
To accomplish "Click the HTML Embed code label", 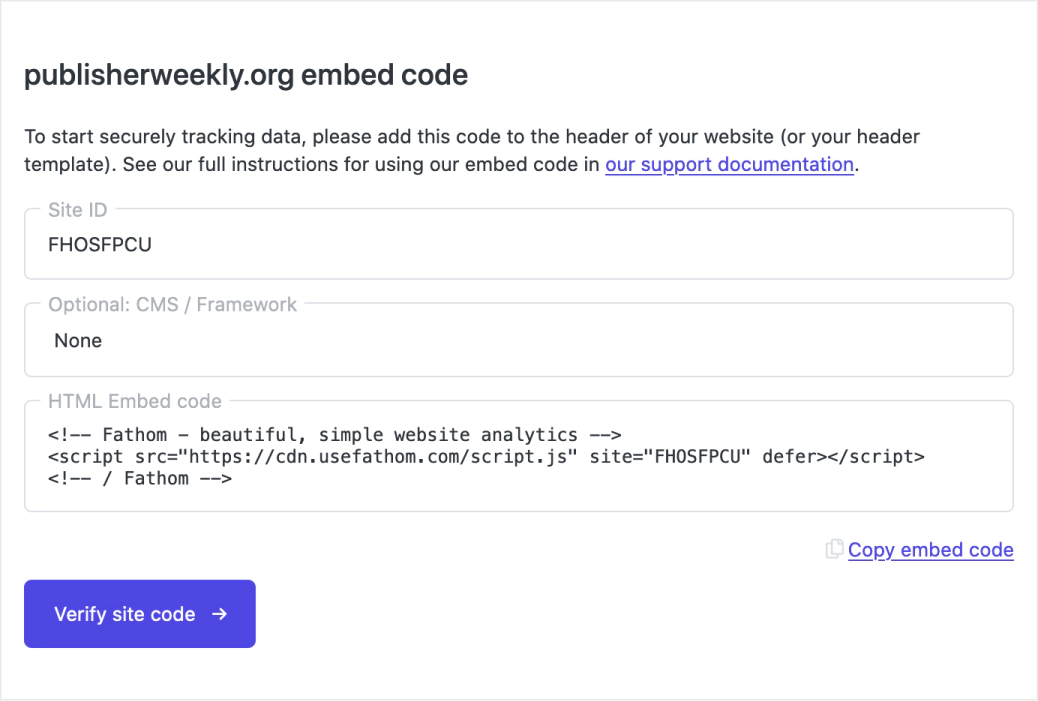I will click(x=135, y=401).
